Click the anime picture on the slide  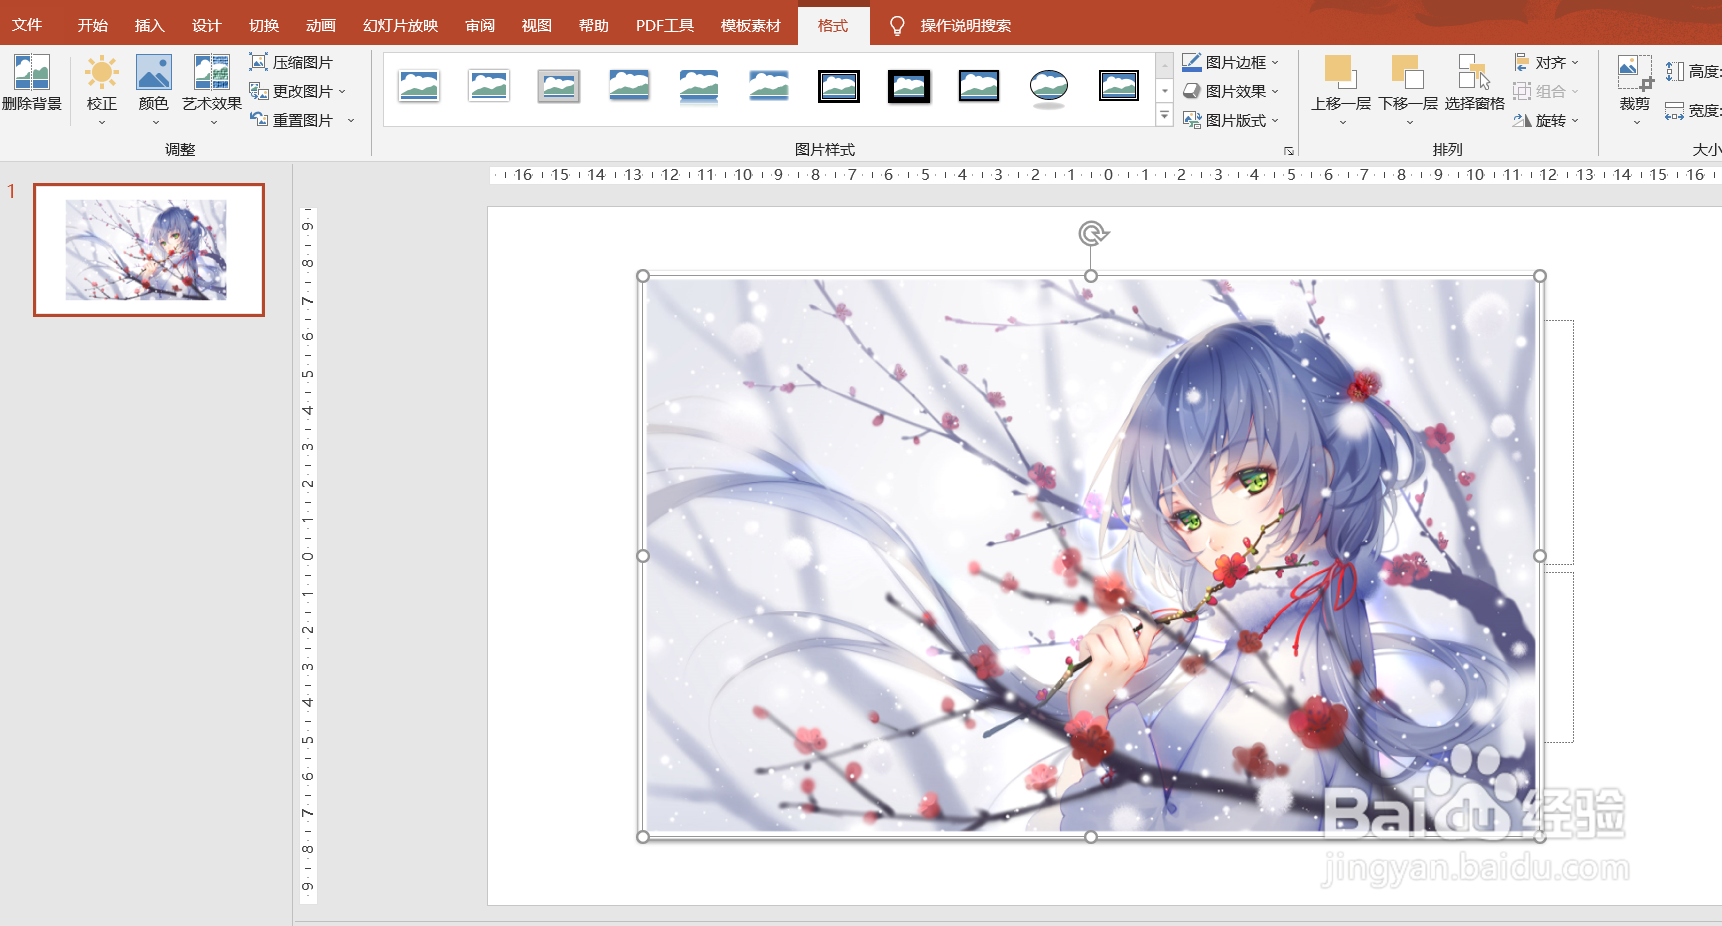1091,556
